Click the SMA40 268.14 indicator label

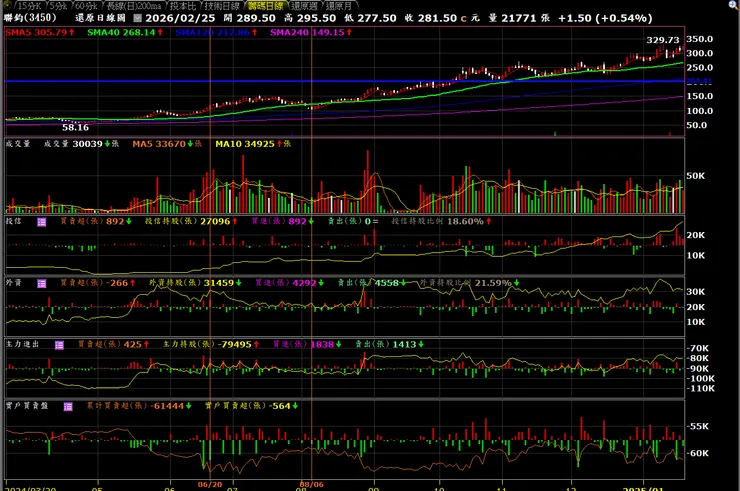[x=125, y=33]
